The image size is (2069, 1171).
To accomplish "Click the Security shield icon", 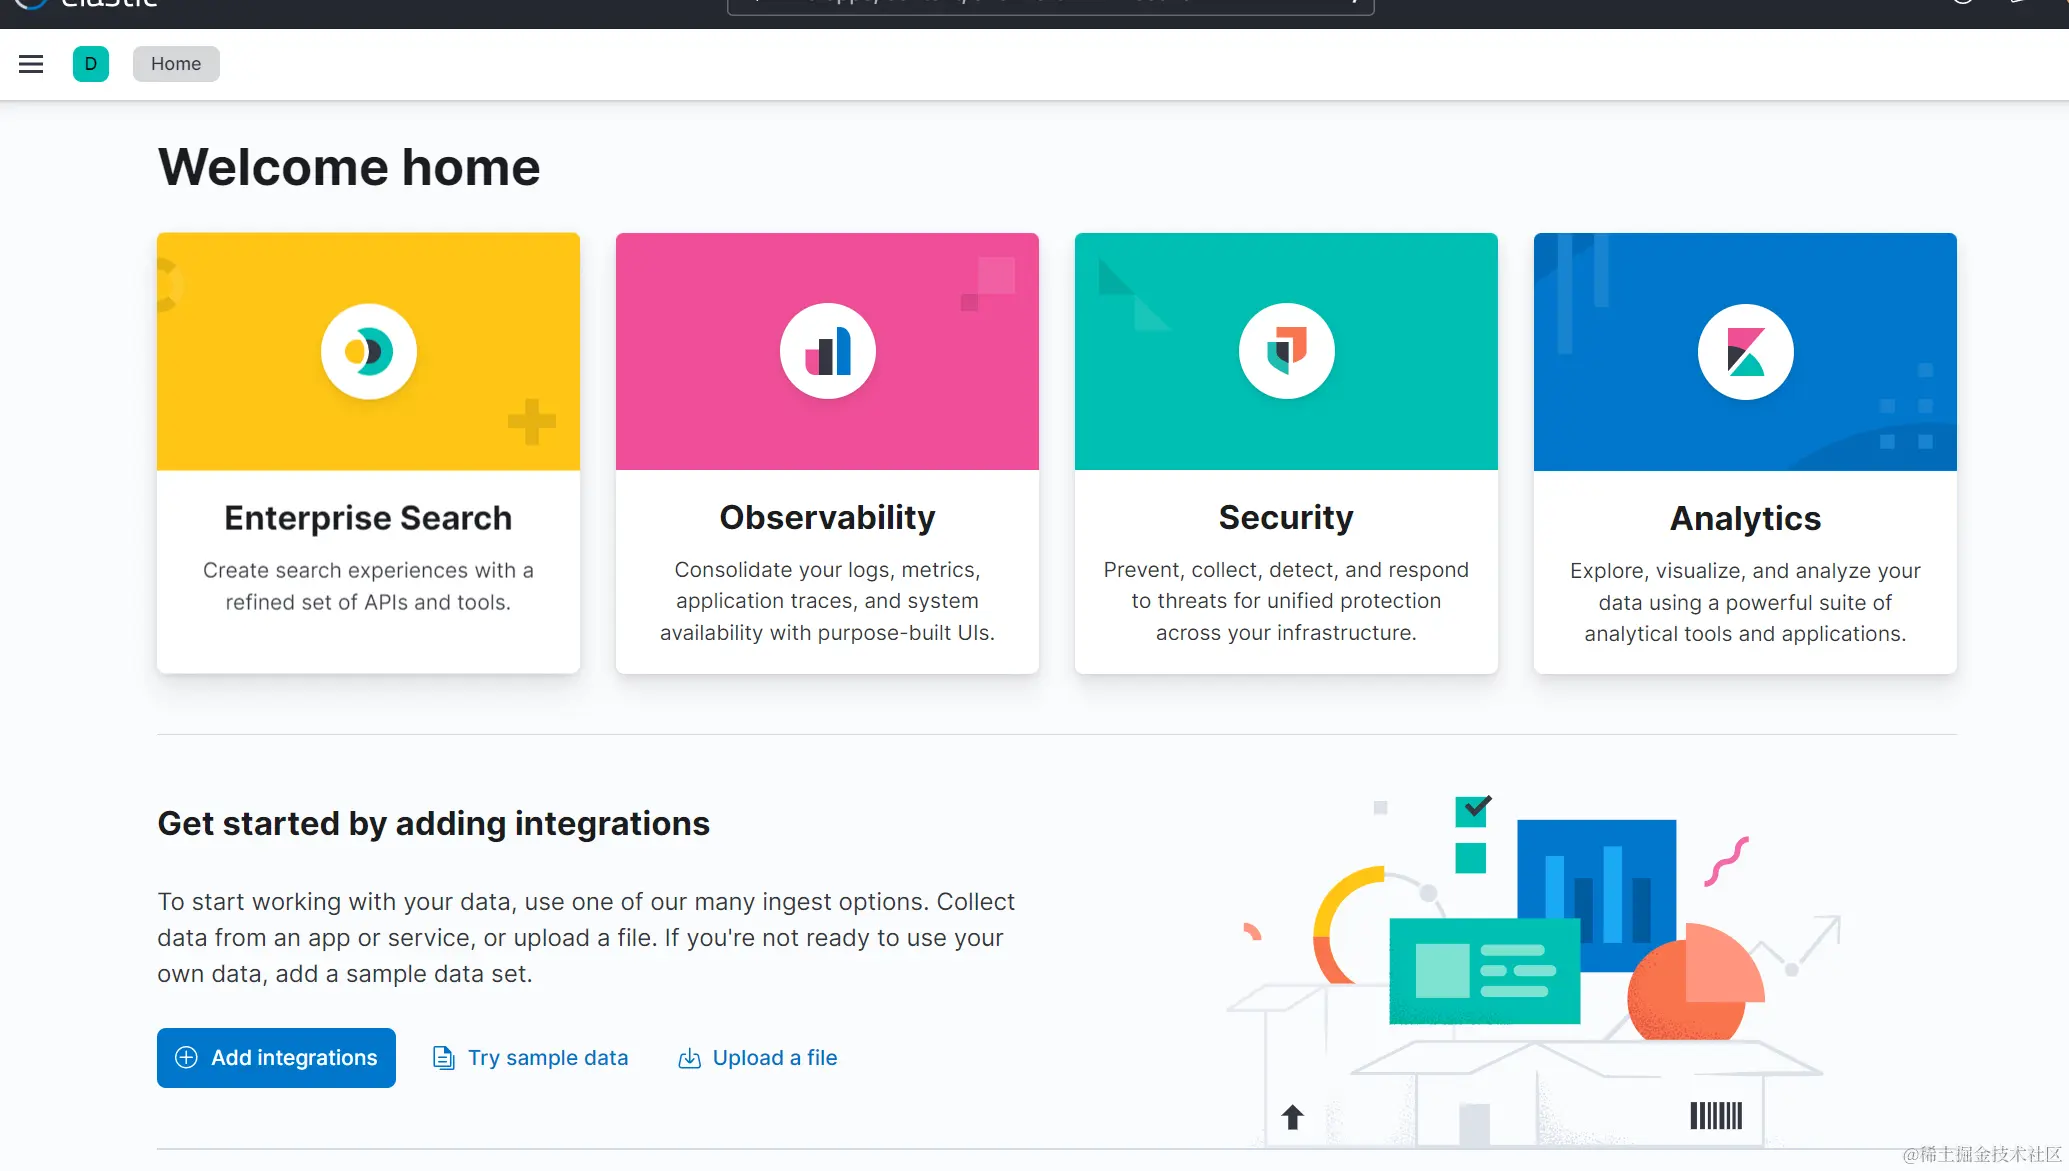I will [1286, 351].
